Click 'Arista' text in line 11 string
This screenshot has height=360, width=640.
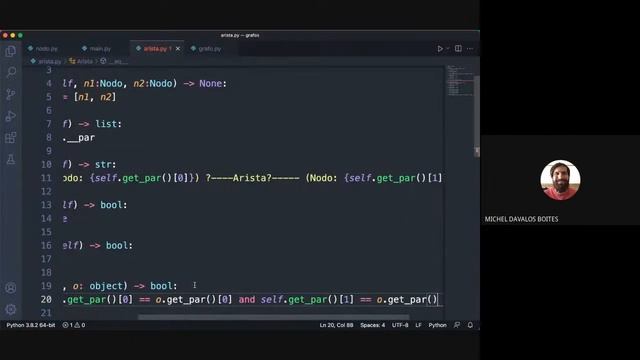click(x=249, y=178)
